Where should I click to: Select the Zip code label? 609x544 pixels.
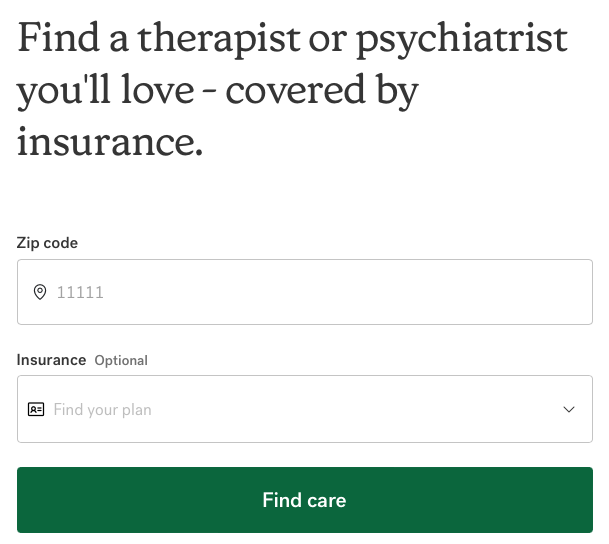tap(47, 243)
